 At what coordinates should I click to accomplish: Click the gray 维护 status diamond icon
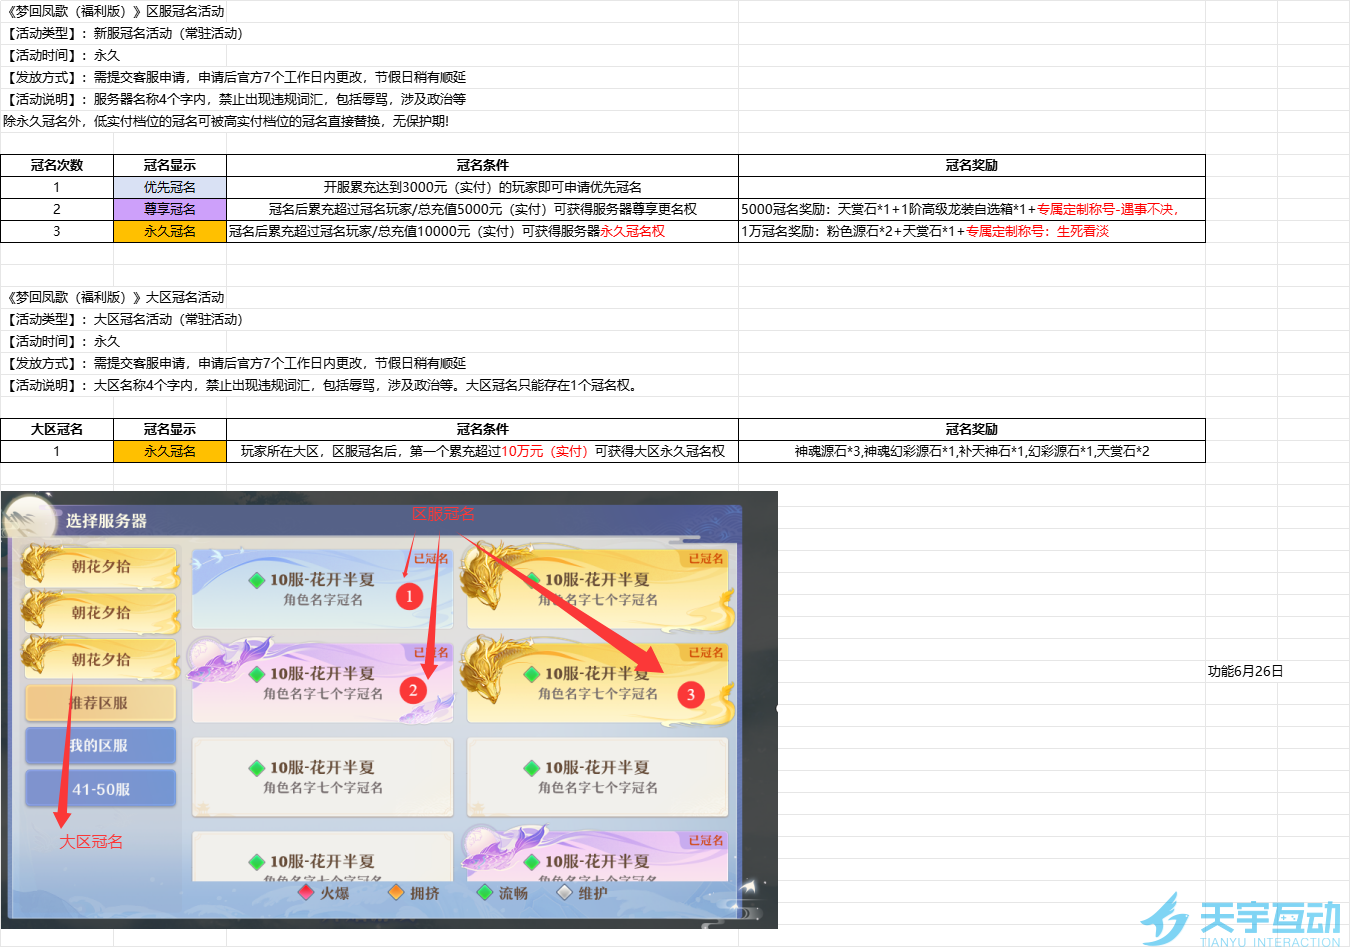click(x=565, y=892)
